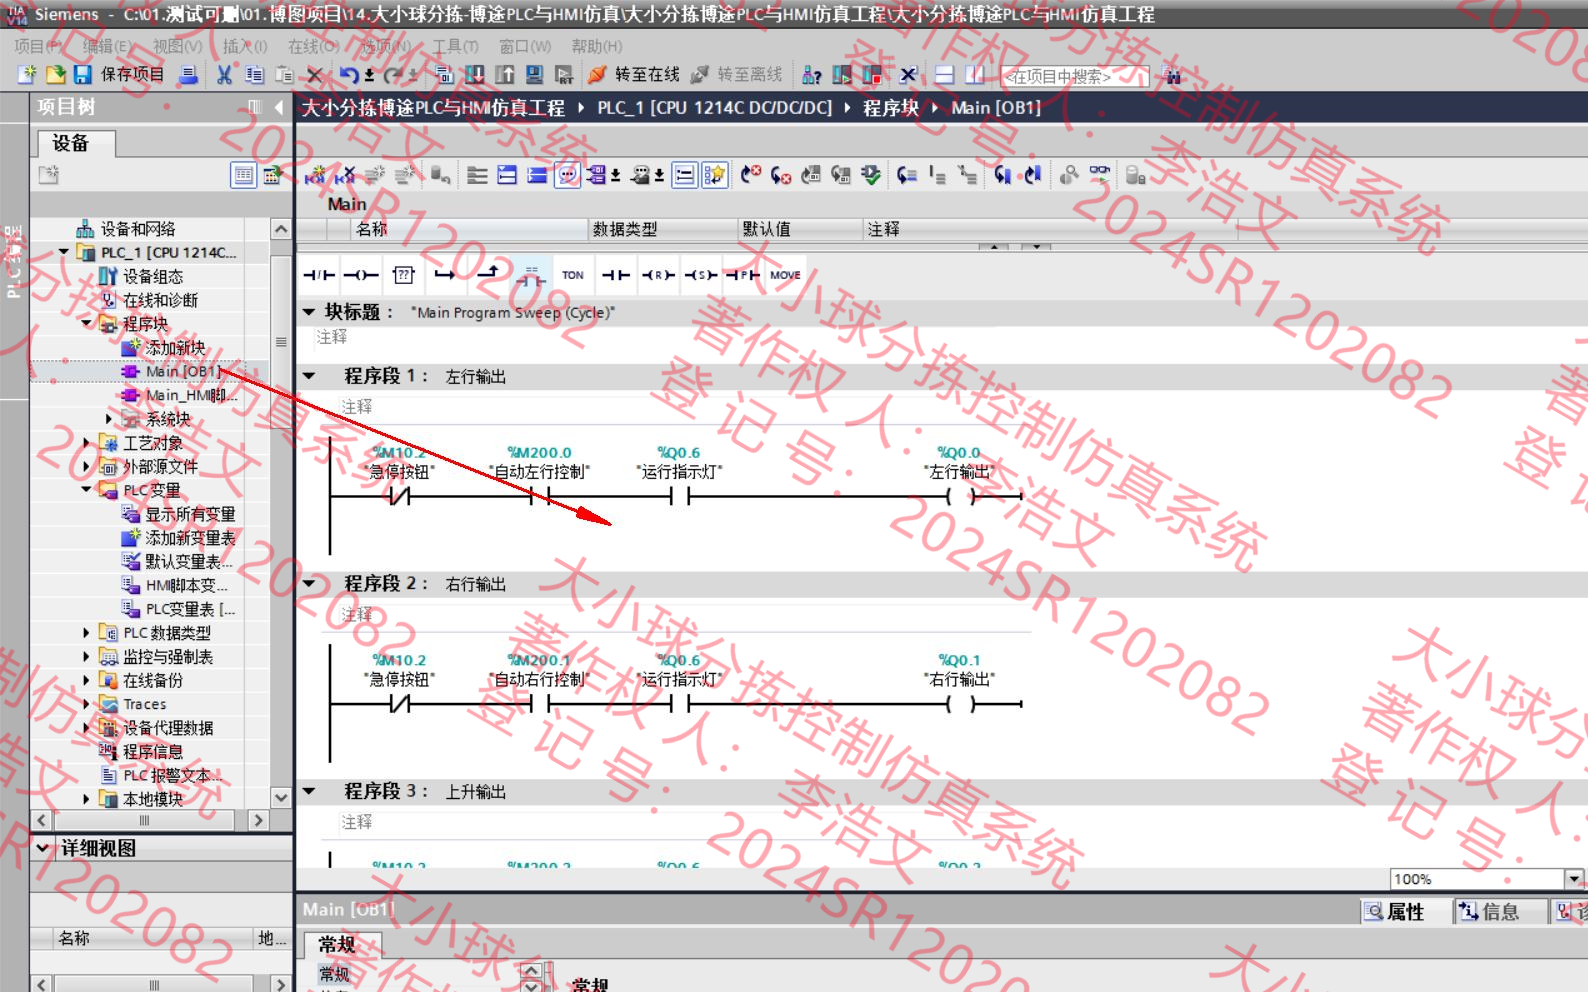Open a branch in the ladder rung

445,275
